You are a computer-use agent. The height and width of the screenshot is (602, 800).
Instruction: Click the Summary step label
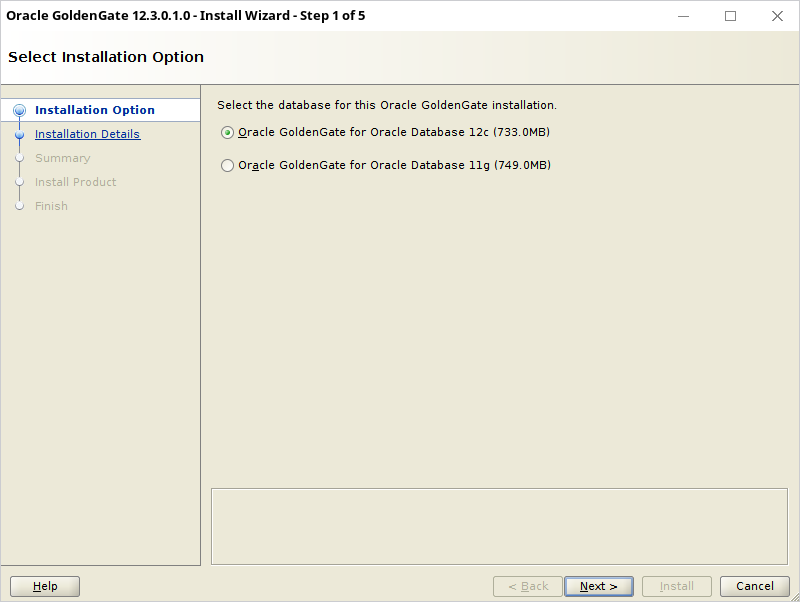click(63, 158)
